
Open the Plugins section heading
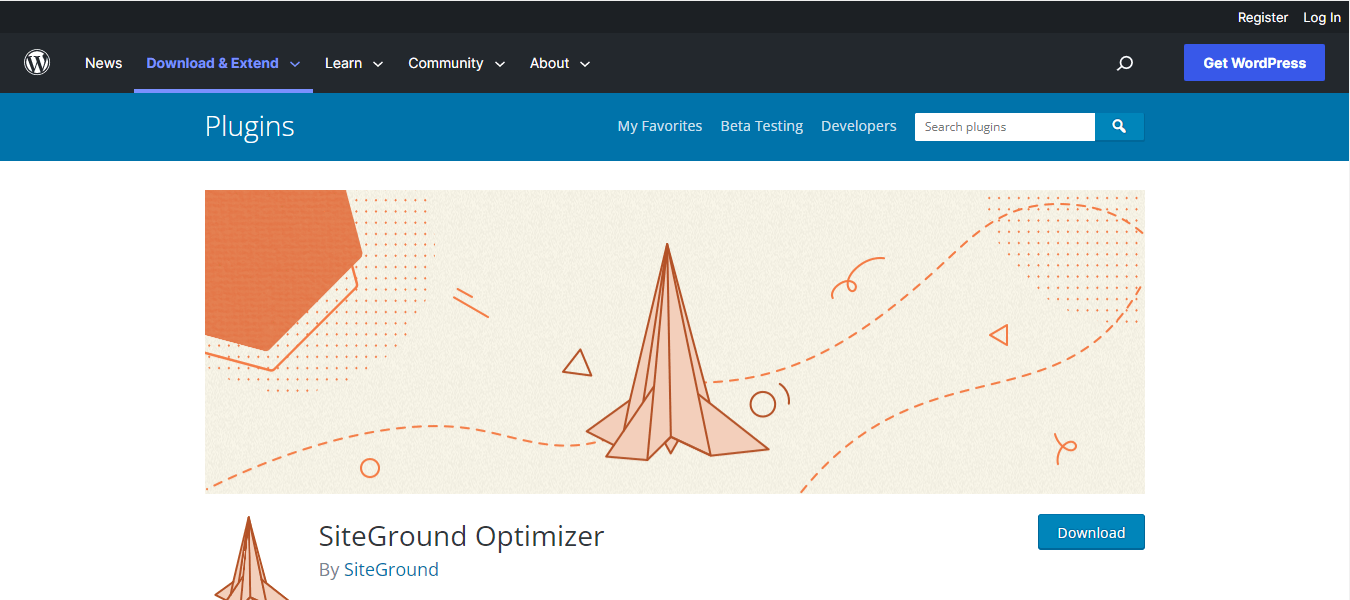[249, 126]
